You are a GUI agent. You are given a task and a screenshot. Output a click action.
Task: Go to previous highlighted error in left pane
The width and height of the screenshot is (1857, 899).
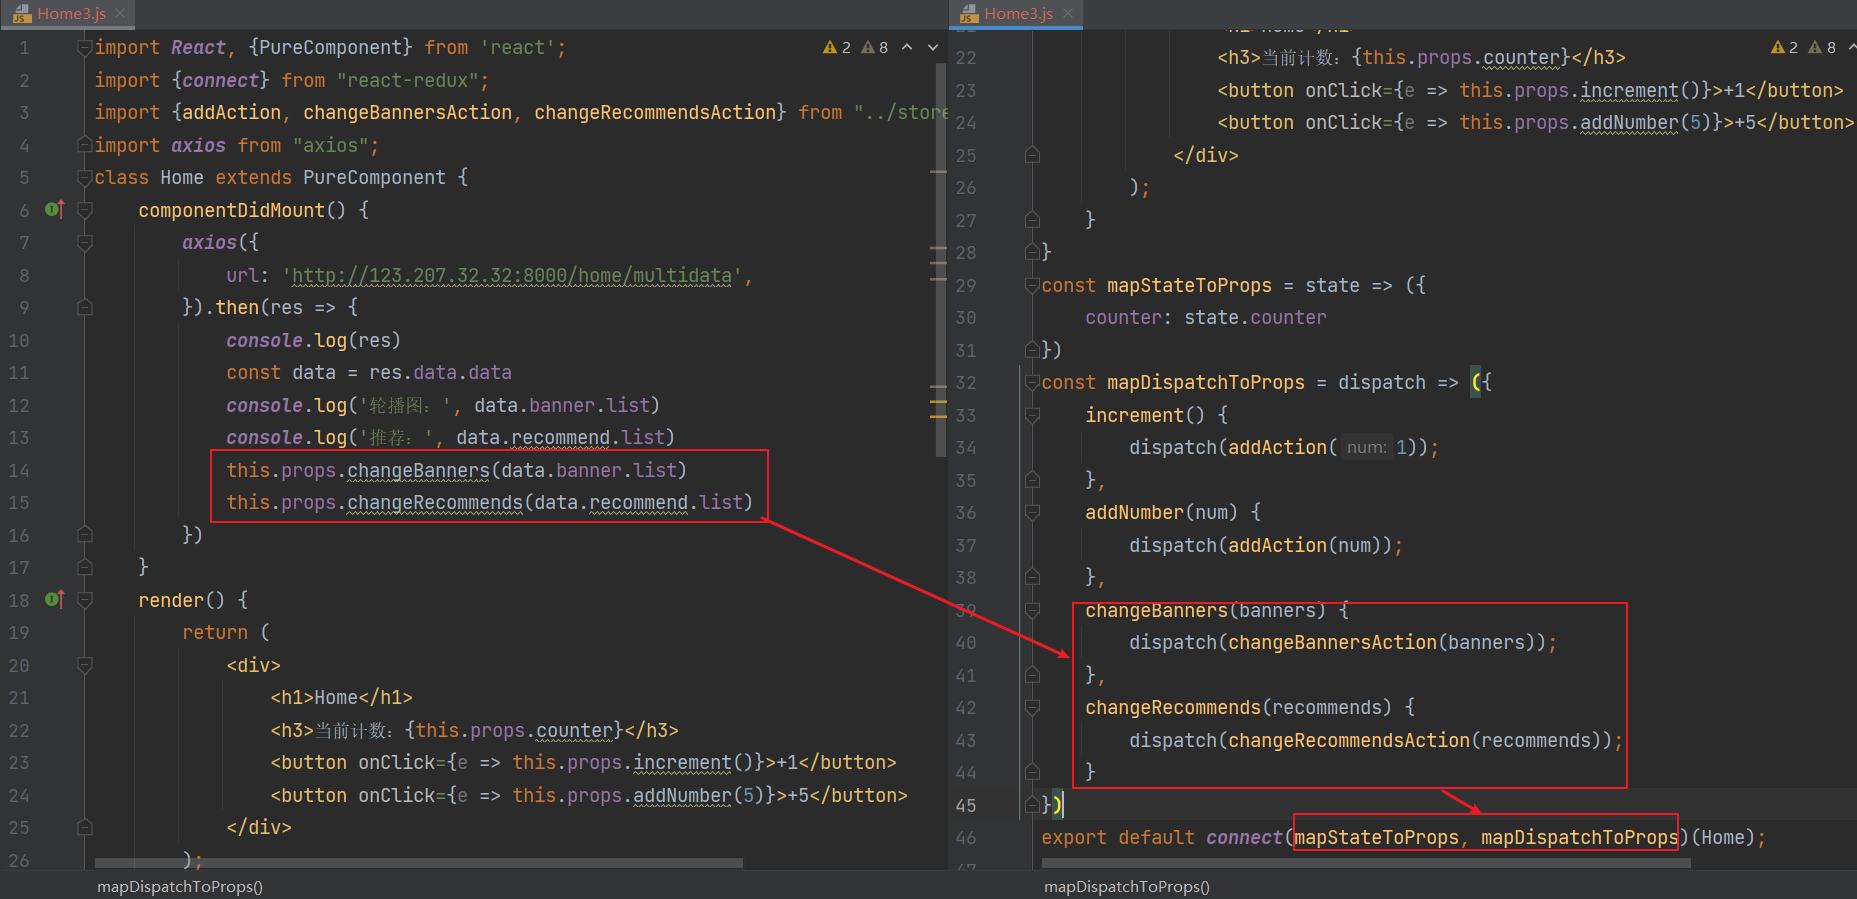[907, 47]
